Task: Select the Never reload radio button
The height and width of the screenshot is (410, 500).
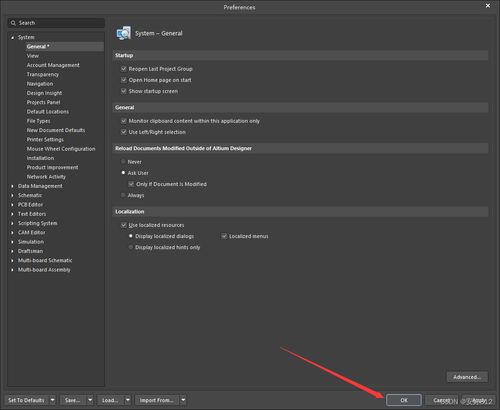Action: coord(123,162)
